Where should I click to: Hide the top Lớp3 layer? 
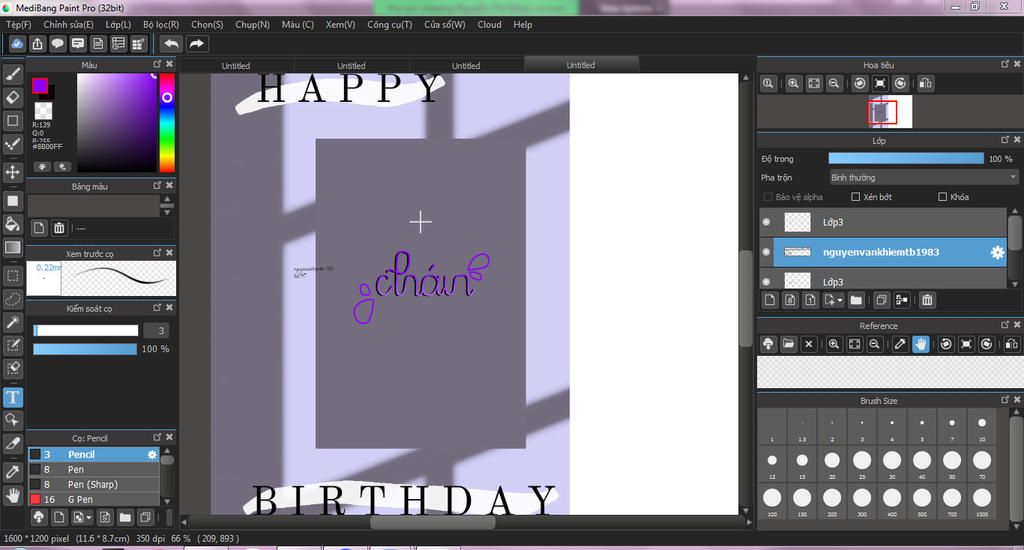[767, 222]
